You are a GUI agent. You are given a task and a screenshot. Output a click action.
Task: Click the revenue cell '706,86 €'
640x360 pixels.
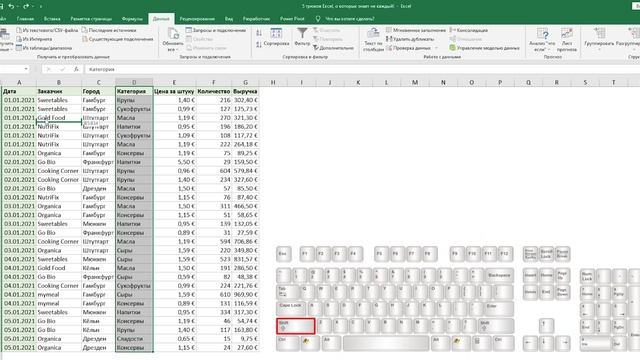coord(245,242)
